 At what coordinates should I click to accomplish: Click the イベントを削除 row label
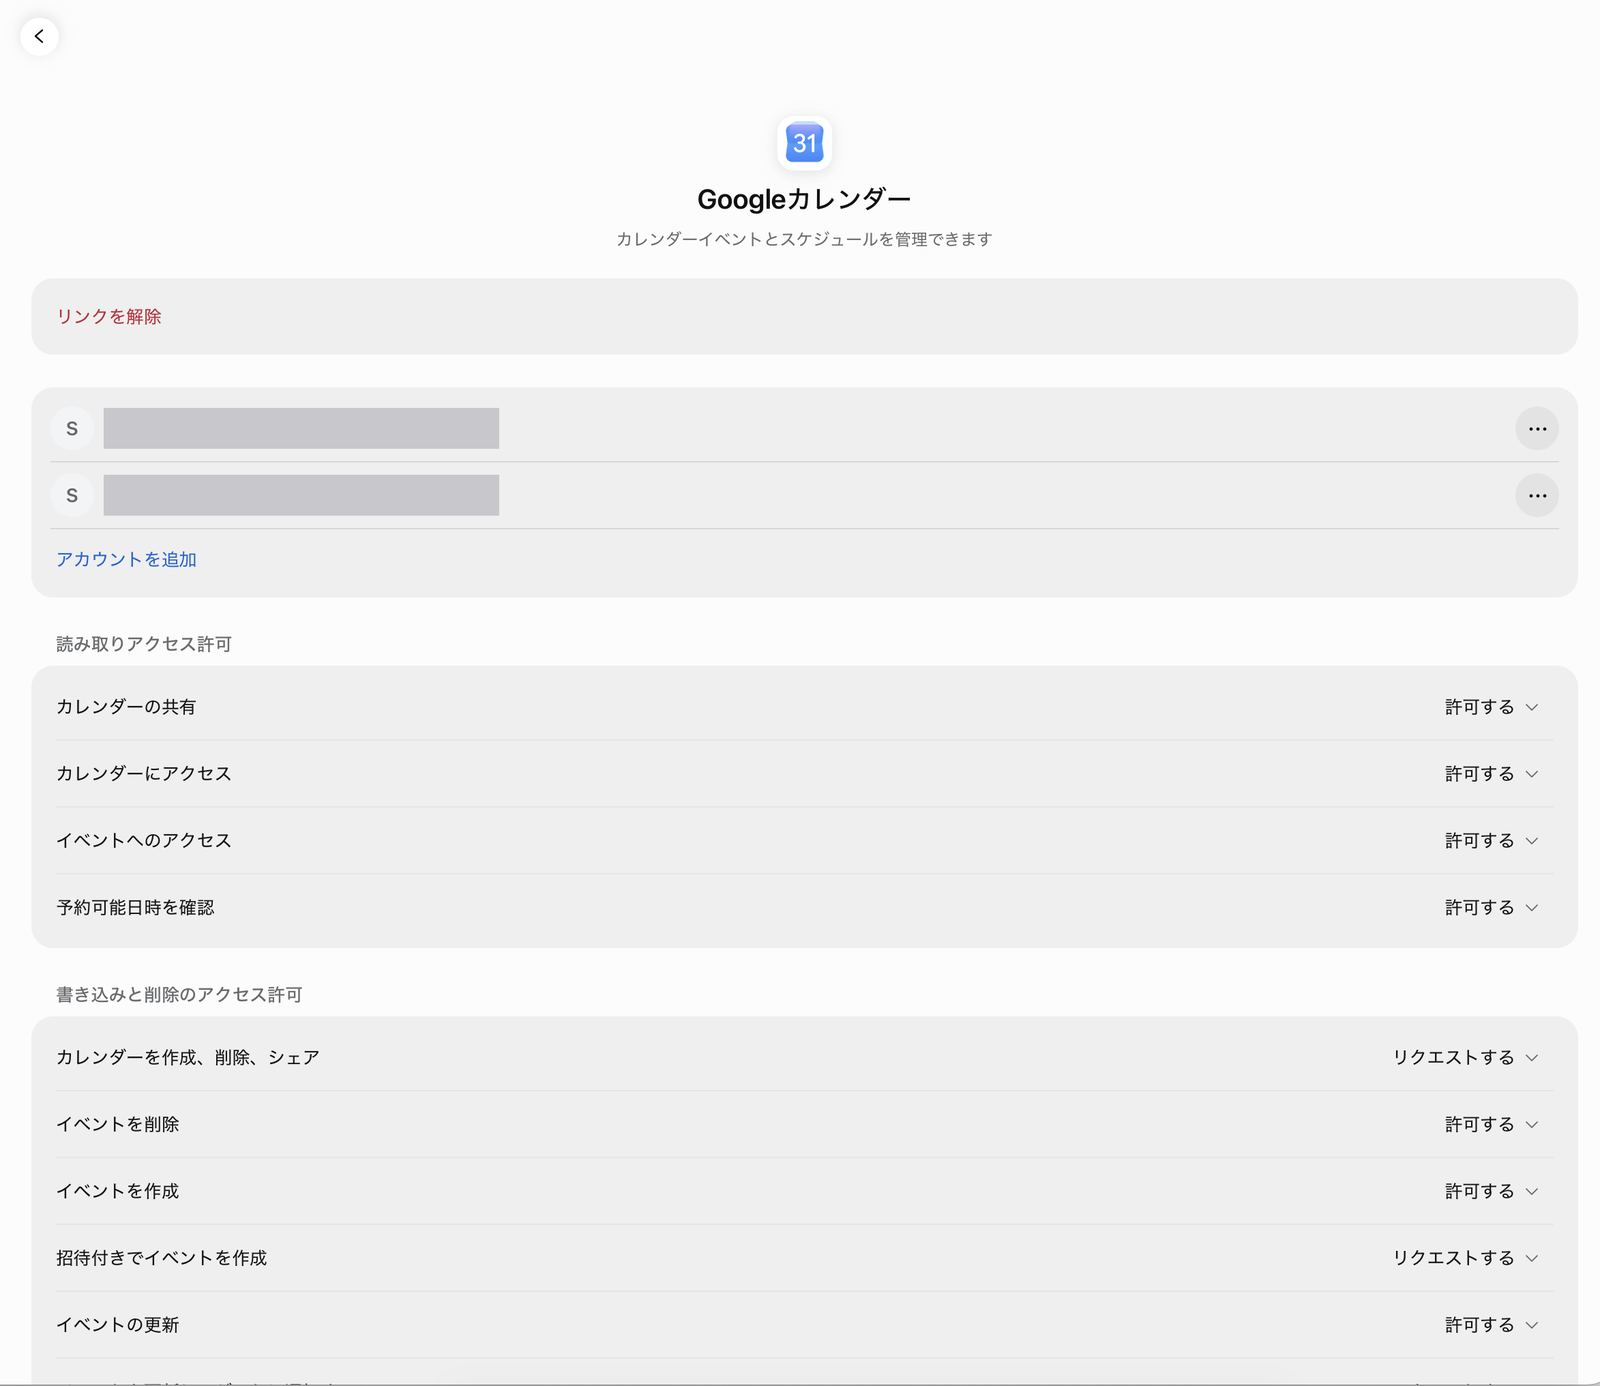pos(118,1125)
